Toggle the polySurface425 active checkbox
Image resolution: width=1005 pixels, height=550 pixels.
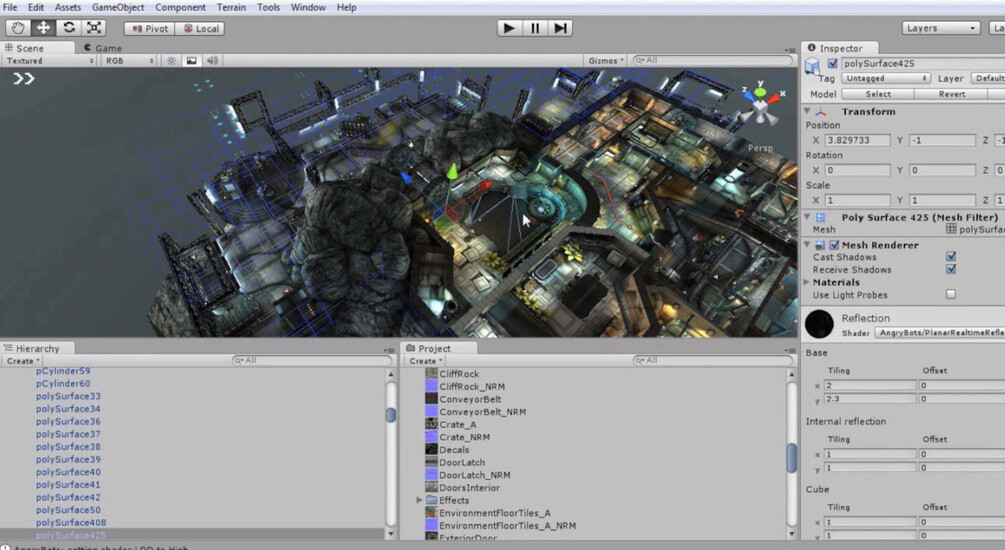point(833,63)
